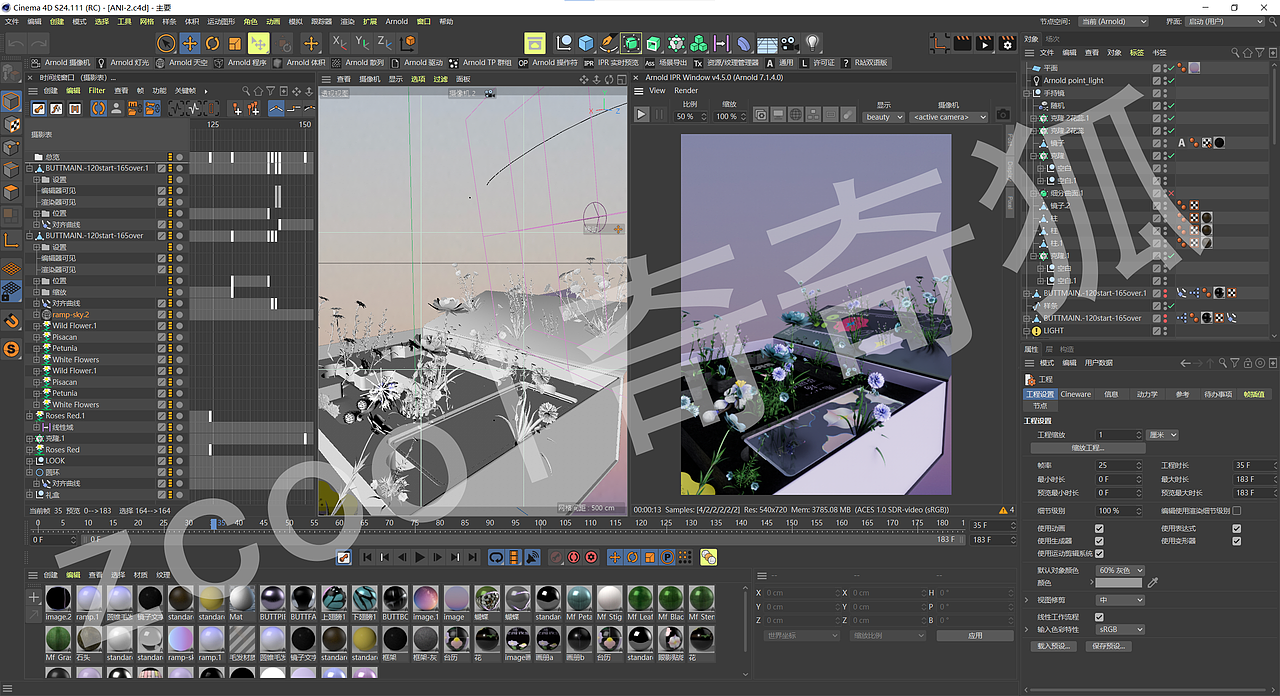Take IPR snapshot with camera icon
The width and height of the screenshot is (1280, 696).
tap(1003, 115)
